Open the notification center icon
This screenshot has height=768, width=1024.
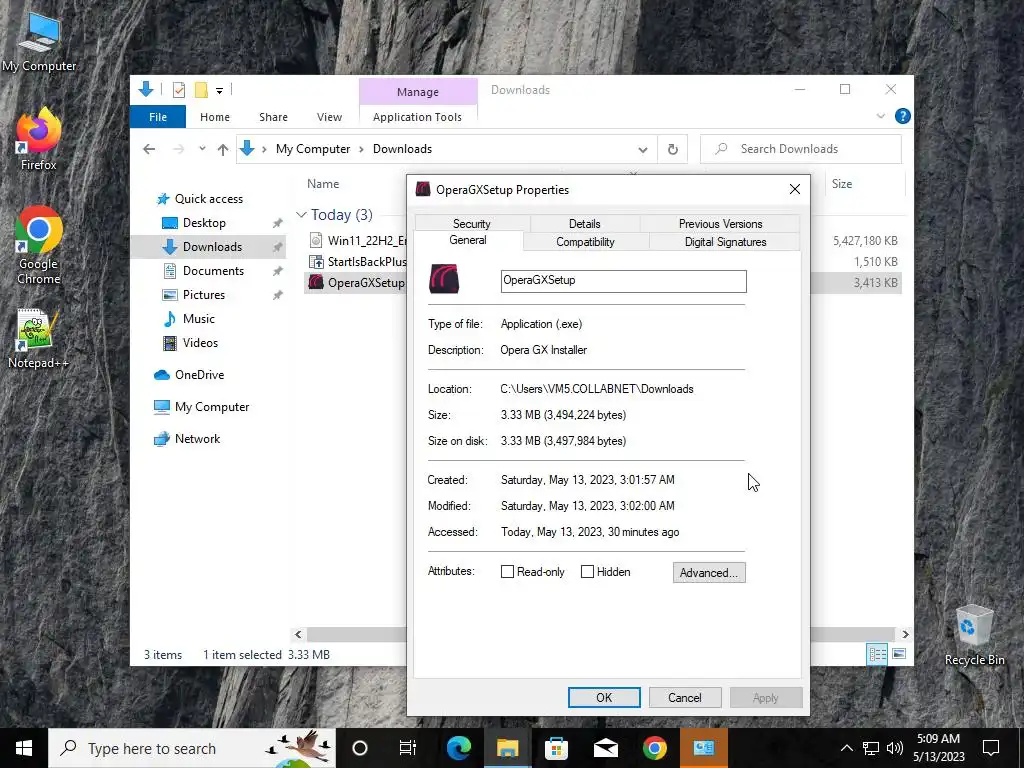click(991, 748)
